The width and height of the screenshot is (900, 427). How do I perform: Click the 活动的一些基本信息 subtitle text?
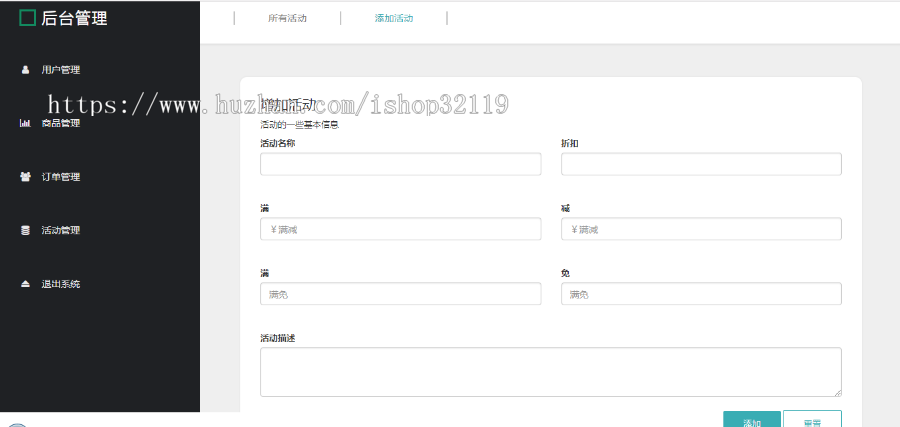pos(300,125)
